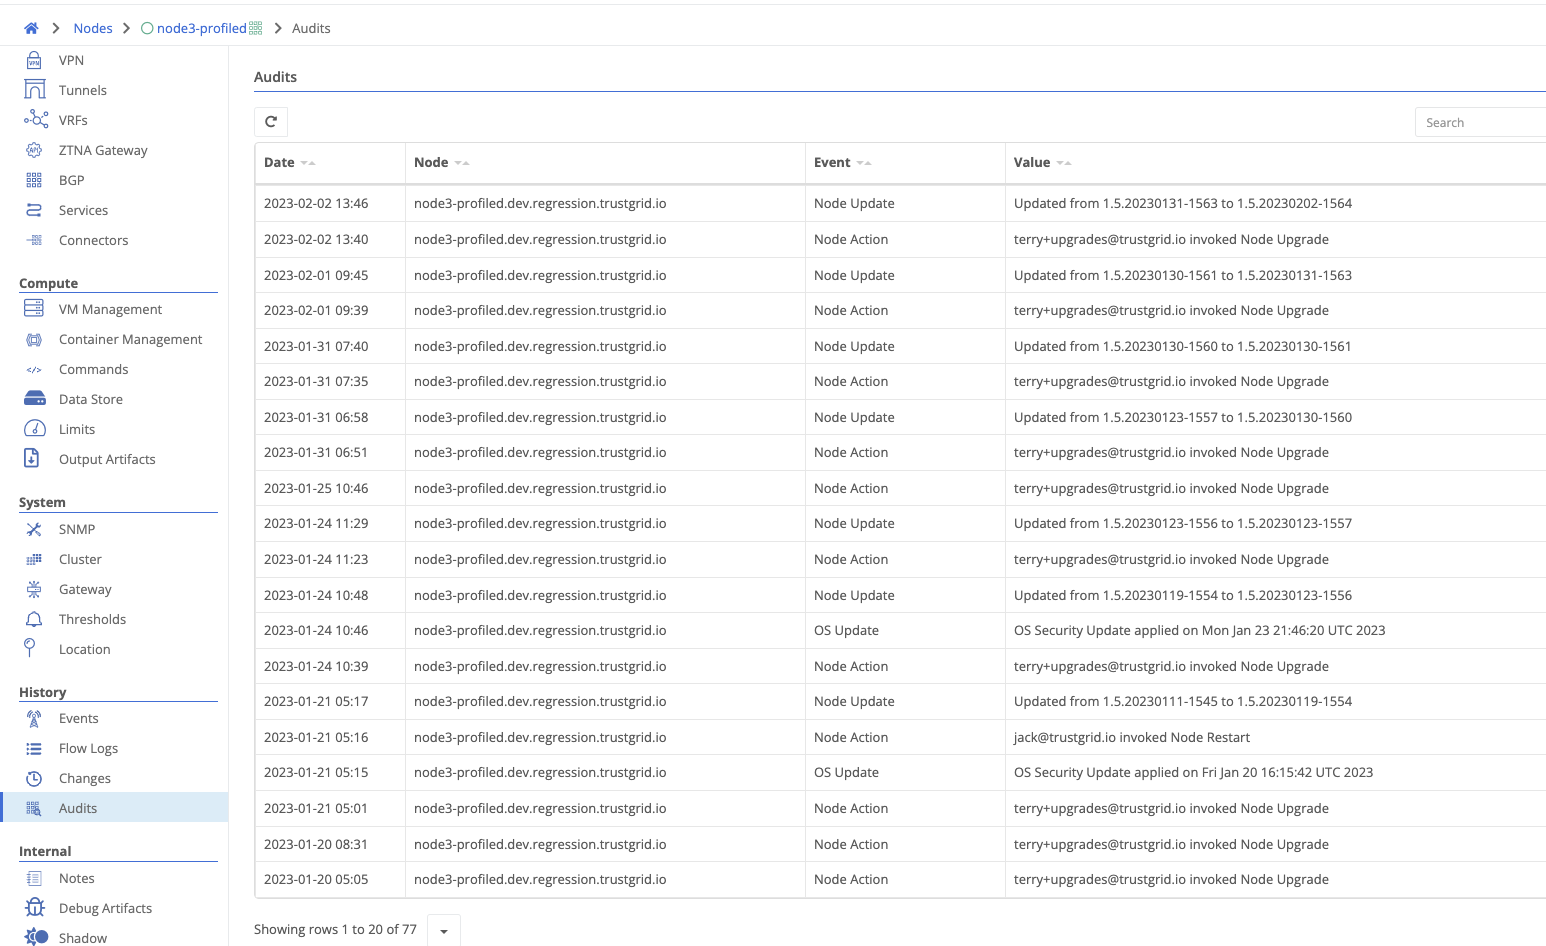This screenshot has height=946, width=1546.
Task: Click 'Updated from 1.5.20230131-1563 to 1.5.20230202-1564' value
Action: click(x=1182, y=203)
